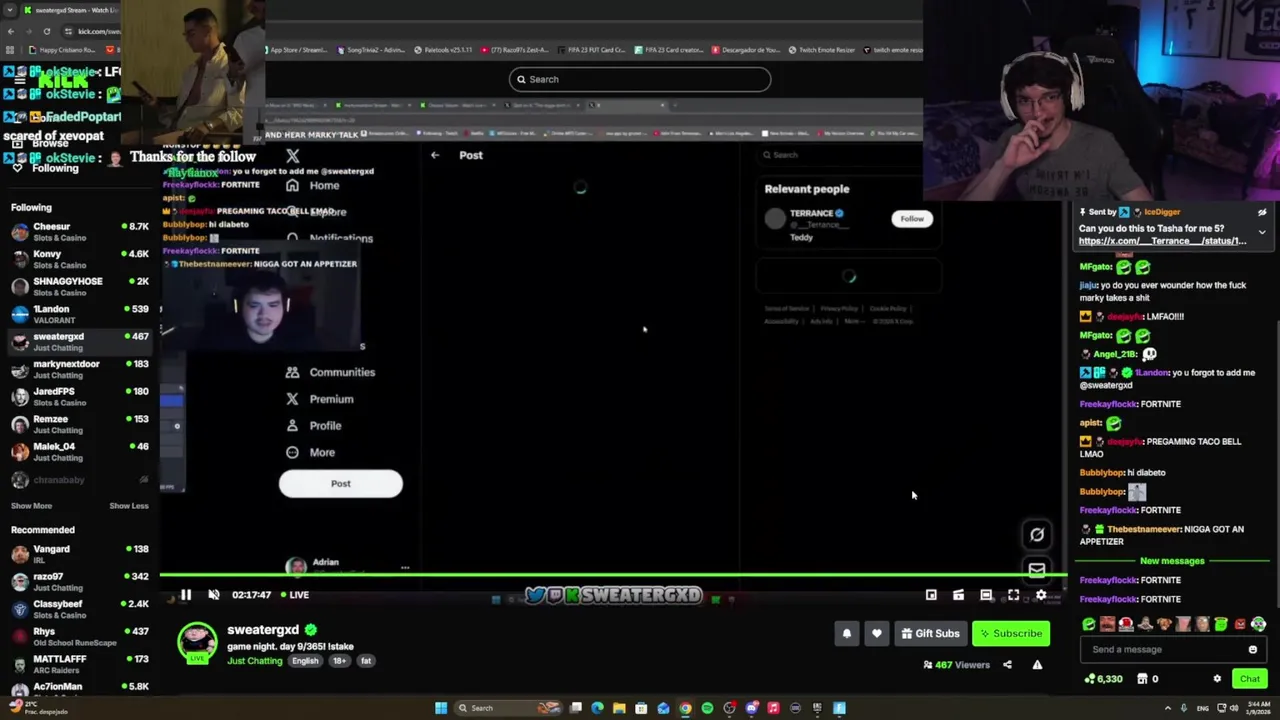
Task: Open the emote picker in chat input
Action: 1252,650
